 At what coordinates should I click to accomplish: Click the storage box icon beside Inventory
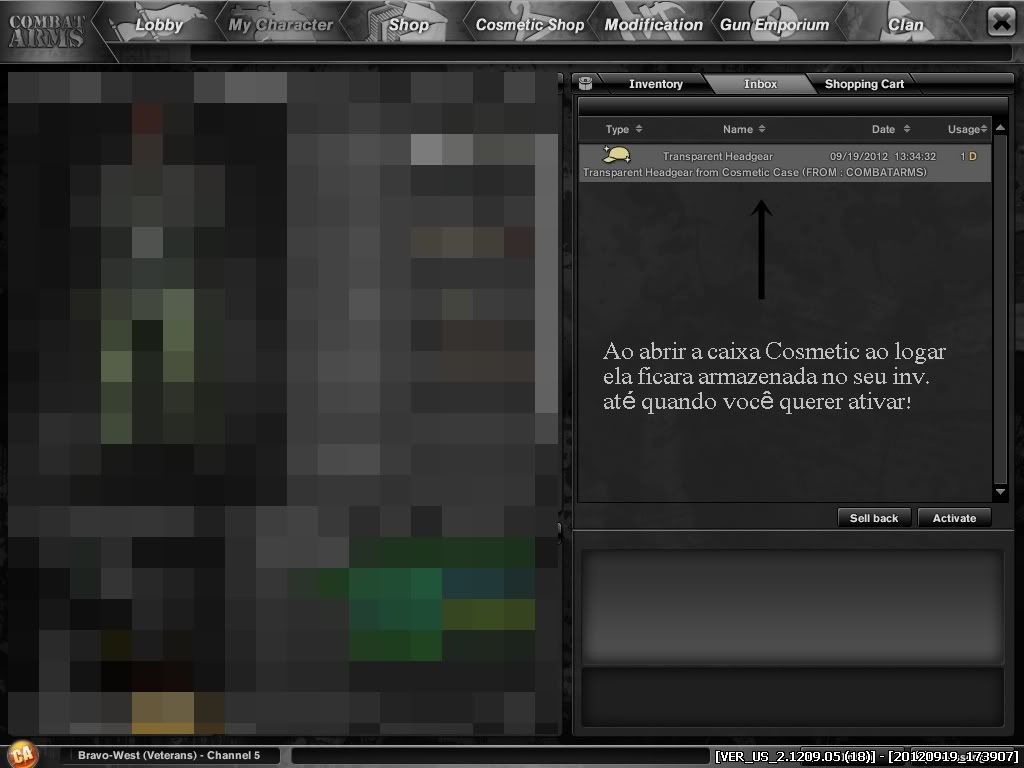click(586, 83)
